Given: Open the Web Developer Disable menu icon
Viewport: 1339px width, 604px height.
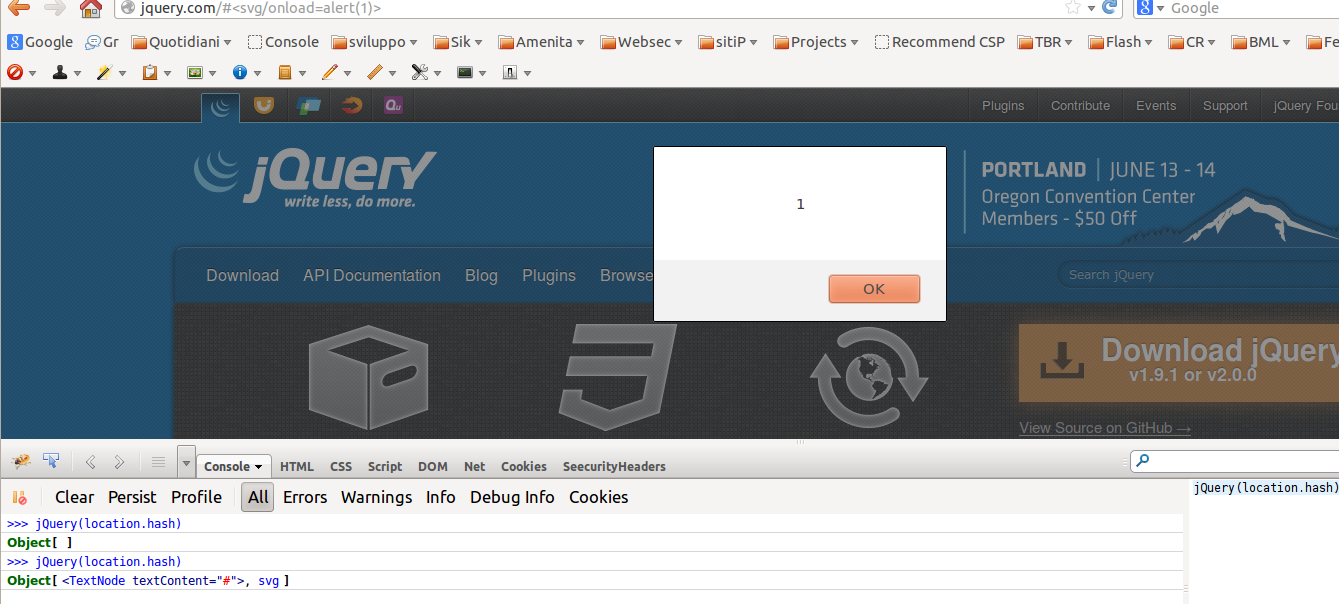Looking at the screenshot, I should click(15, 72).
